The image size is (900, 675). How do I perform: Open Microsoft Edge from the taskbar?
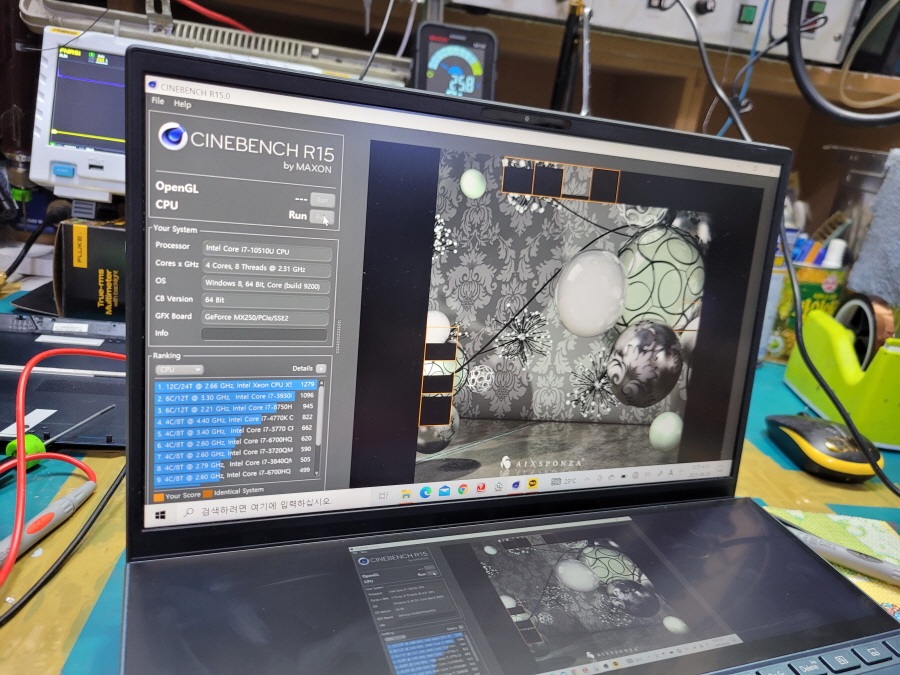click(x=426, y=491)
